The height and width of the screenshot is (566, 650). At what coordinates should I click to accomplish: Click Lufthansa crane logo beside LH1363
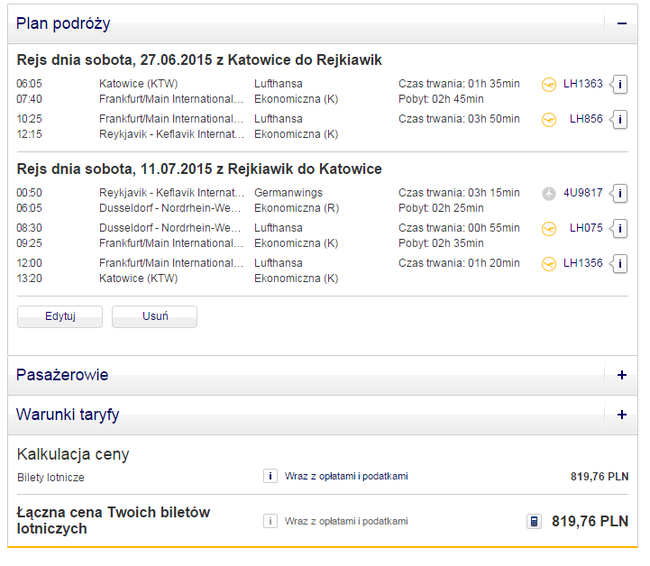click(x=548, y=84)
